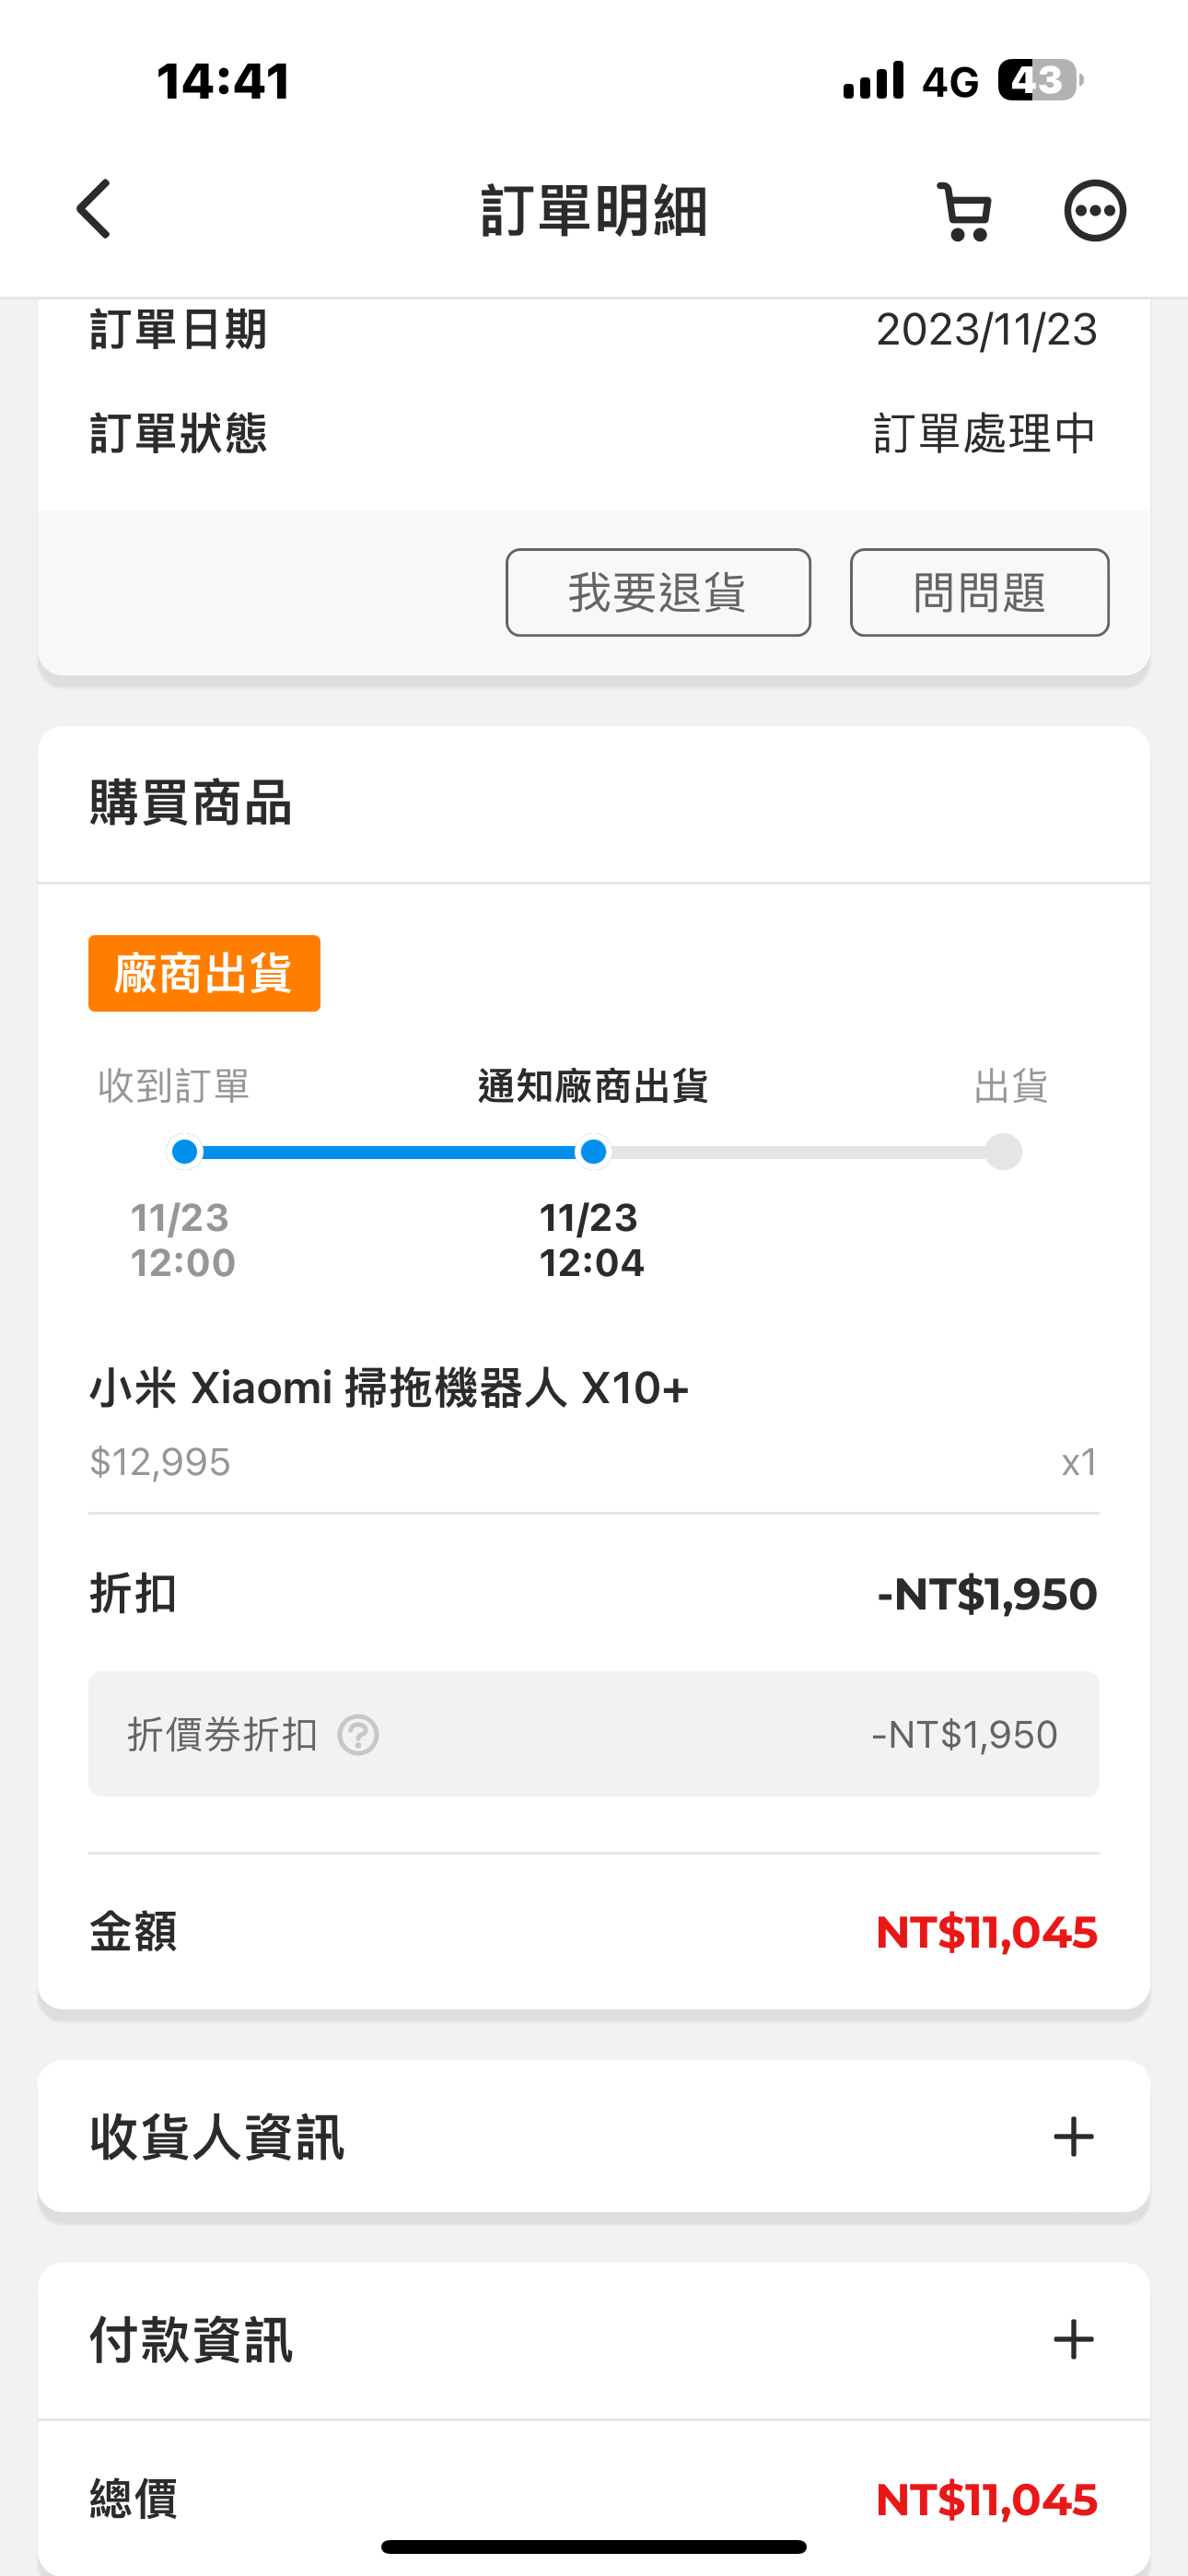1188x2576 pixels.
Task: Tap the battery status indicator
Action: pos(1040,81)
